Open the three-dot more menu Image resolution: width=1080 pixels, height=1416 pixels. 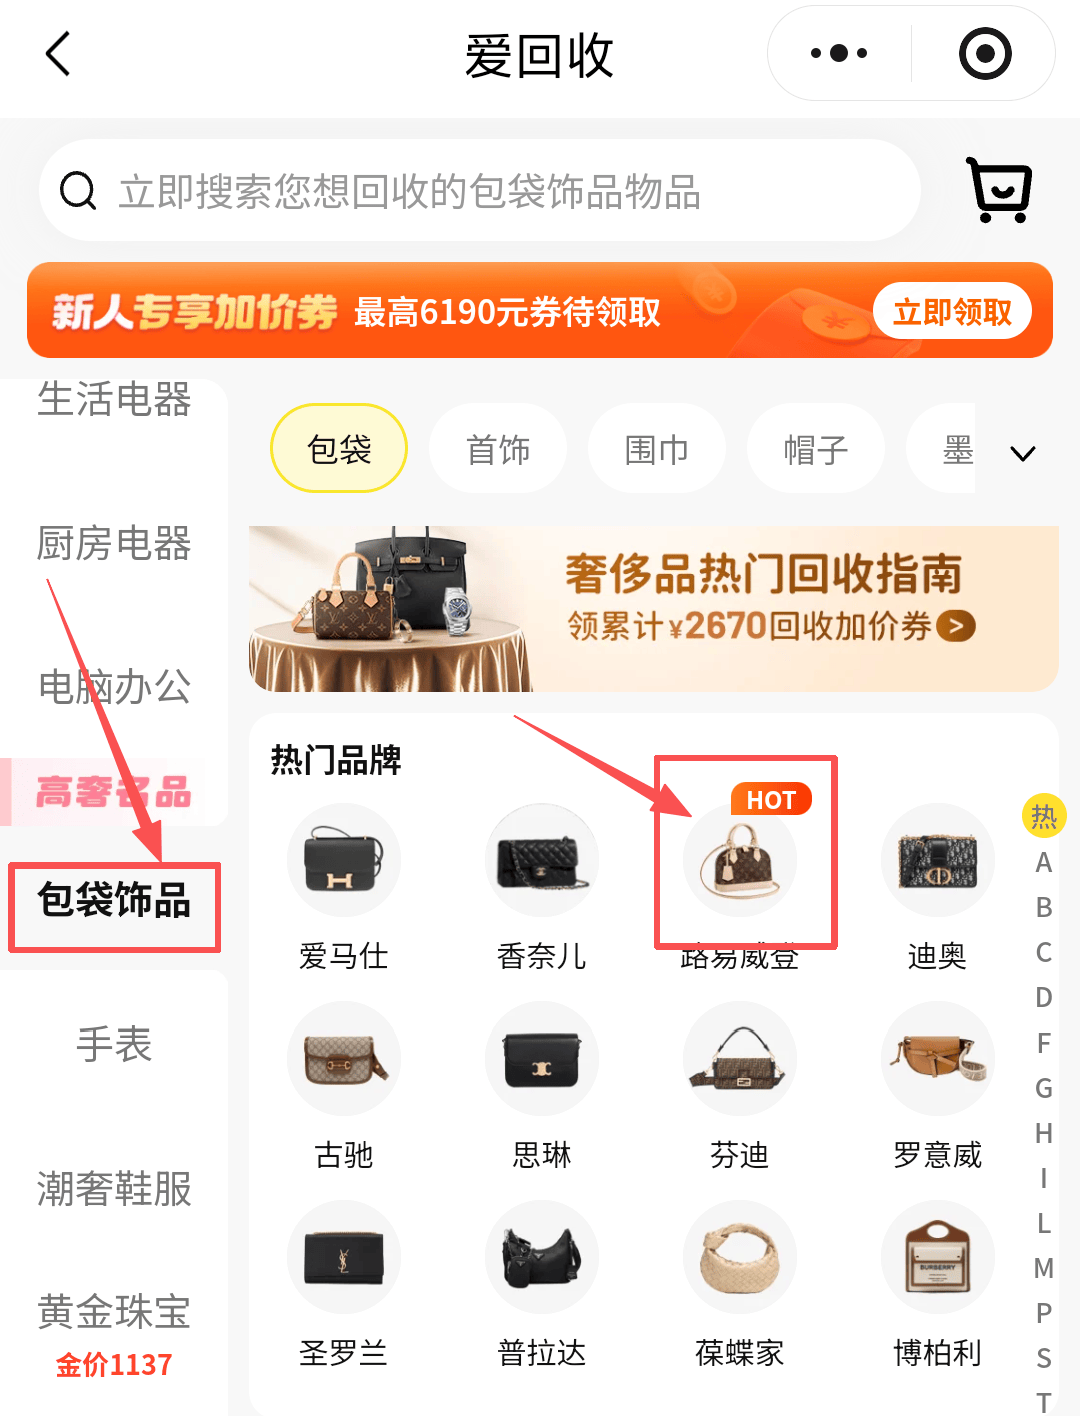click(839, 53)
